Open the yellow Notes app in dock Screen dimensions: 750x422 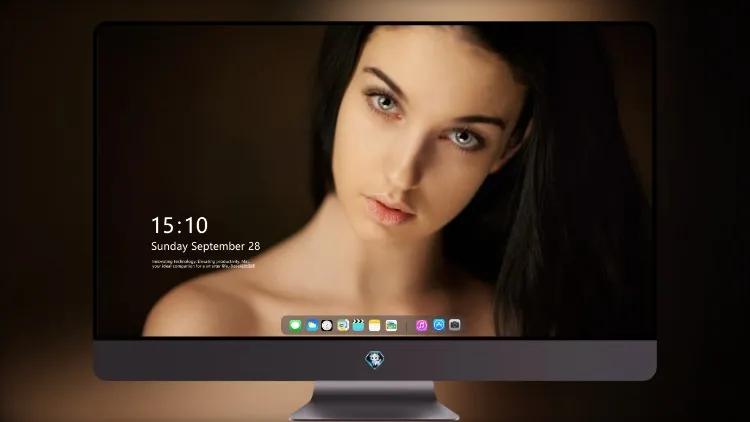pyautogui.click(x=375, y=325)
